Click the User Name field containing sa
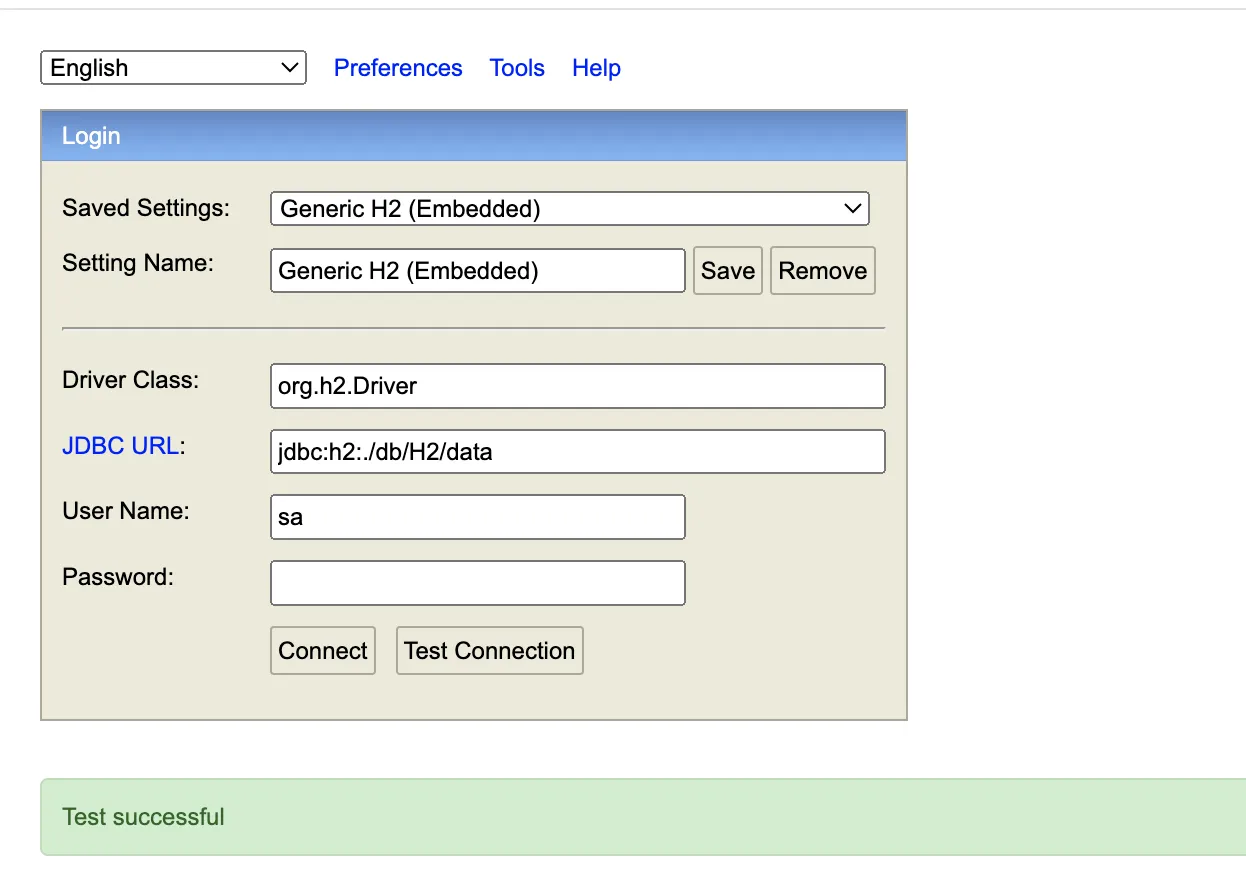The image size is (1246, 870). 477,517
